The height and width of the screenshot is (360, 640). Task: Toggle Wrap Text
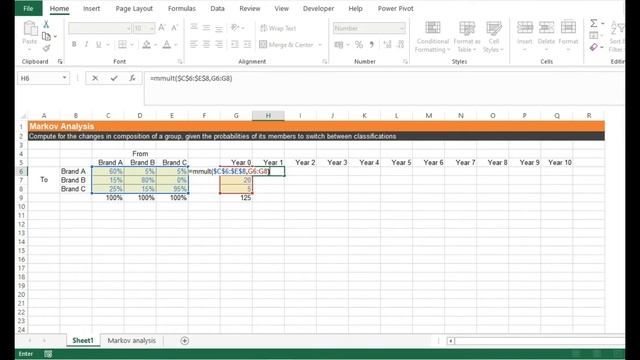coord(278,28)
